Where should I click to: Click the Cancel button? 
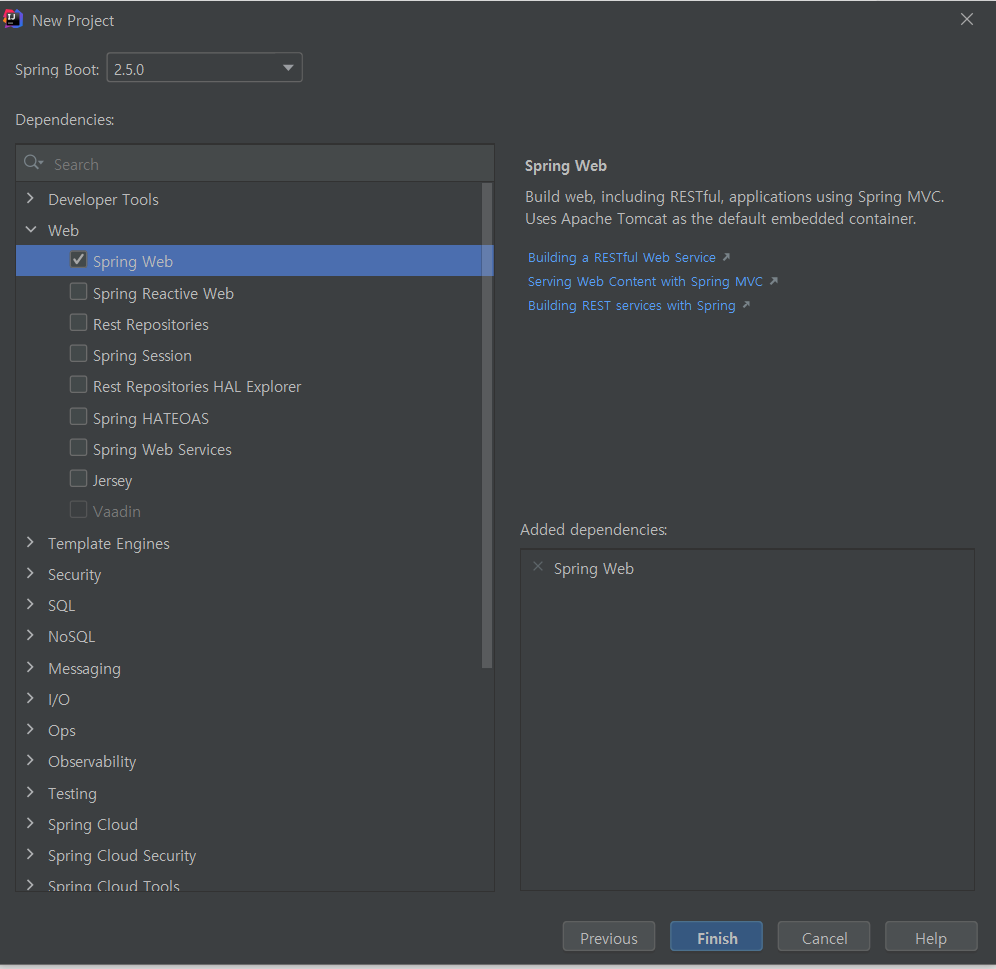pos(824,937)
